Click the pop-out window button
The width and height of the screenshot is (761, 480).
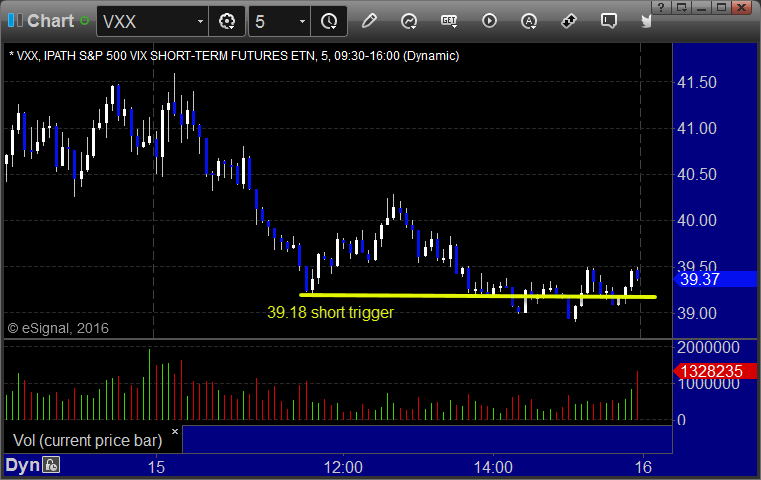(681, 7)
